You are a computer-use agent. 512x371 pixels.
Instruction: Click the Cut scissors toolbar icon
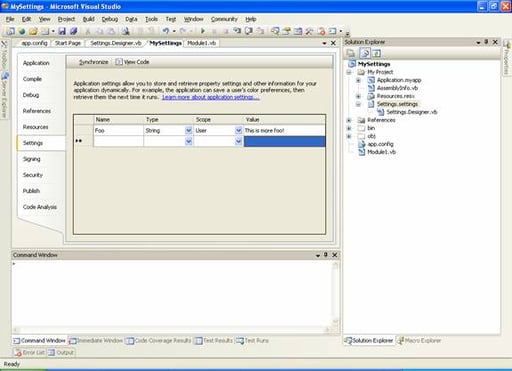88,31
